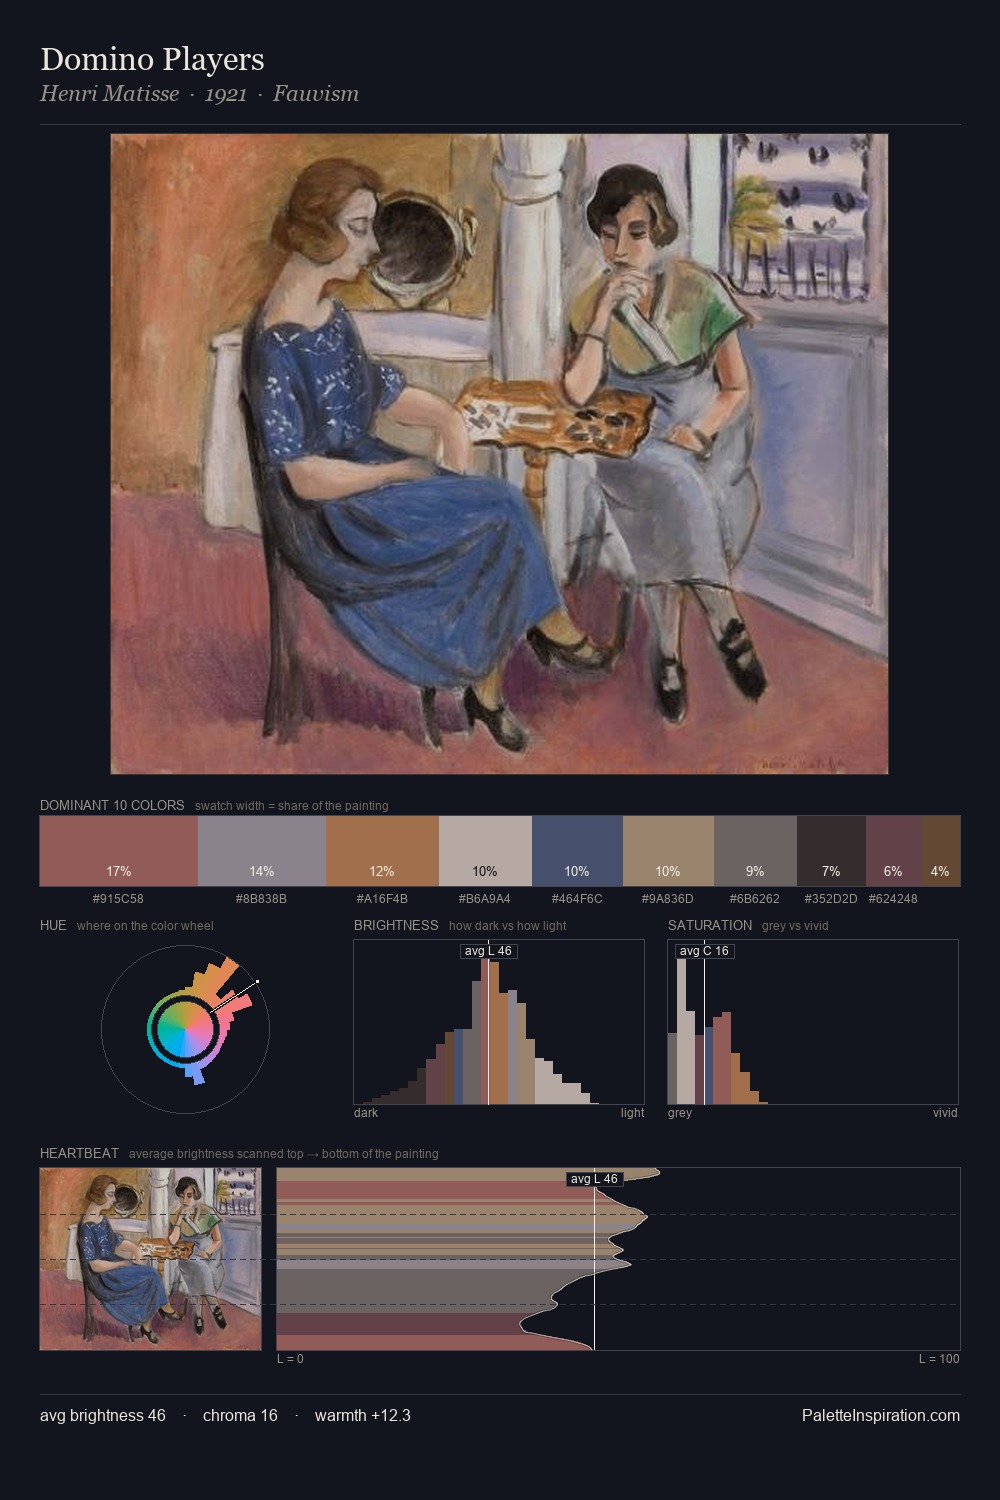Click the footer 'avg brightness 46' text
This screenshot has height=1500, width=1000.
103,1416
